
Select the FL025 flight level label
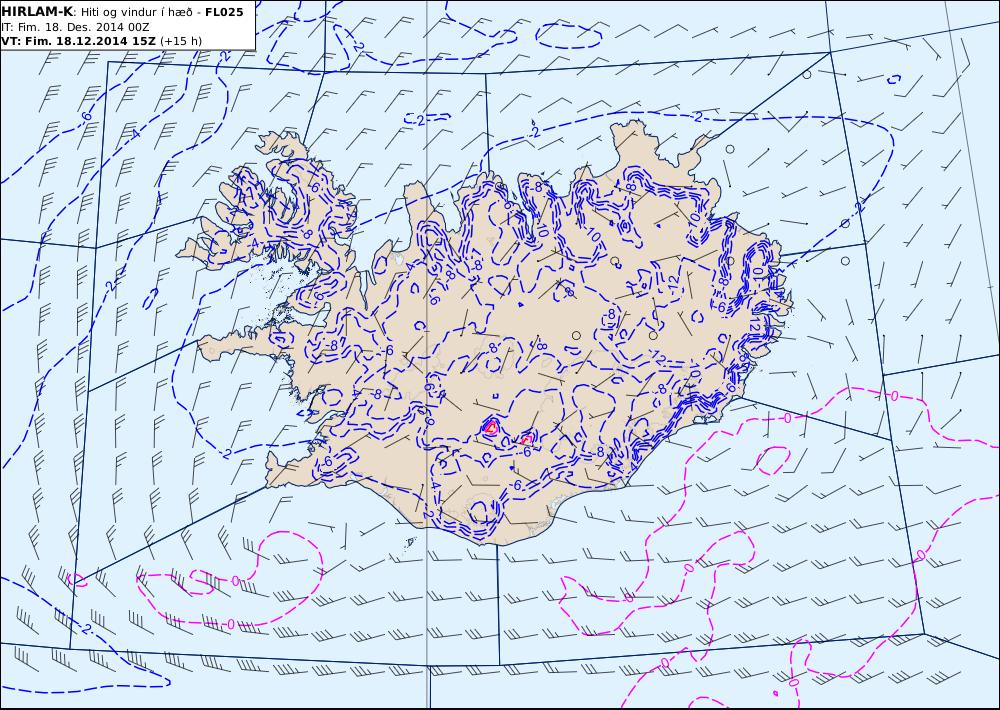224,12
